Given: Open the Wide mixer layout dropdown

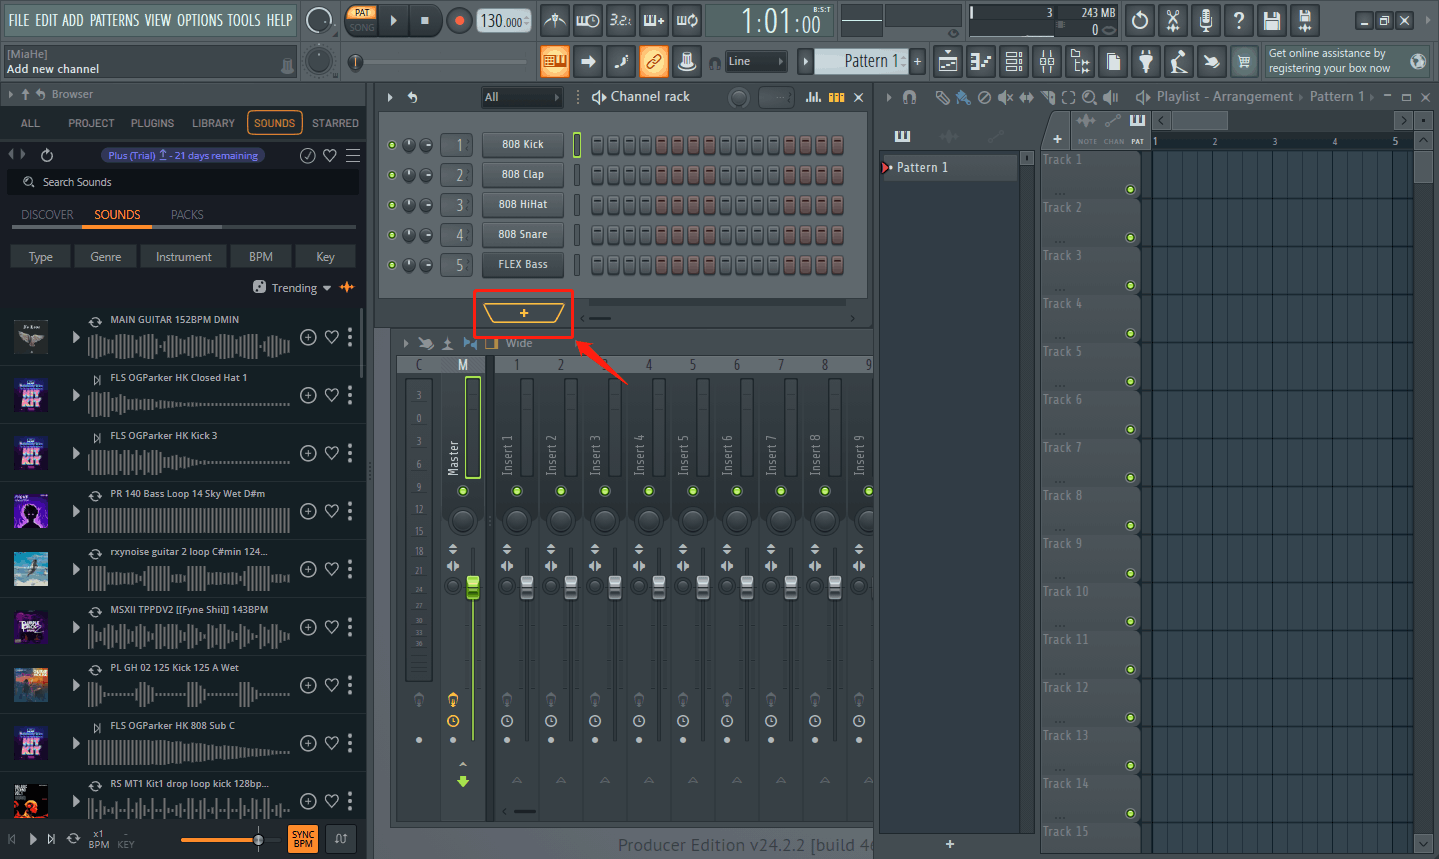Looking at the screenshot, I should (519, 343).
